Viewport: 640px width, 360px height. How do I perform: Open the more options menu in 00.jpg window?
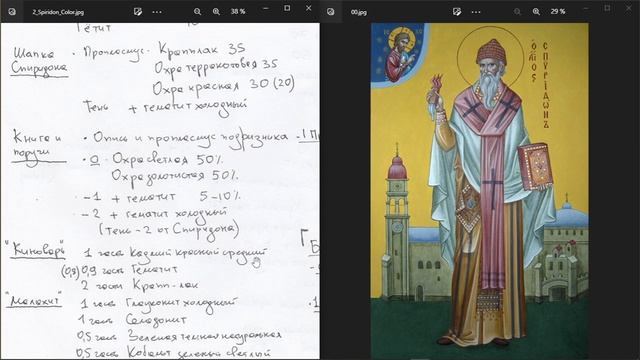tap(476, 12)
